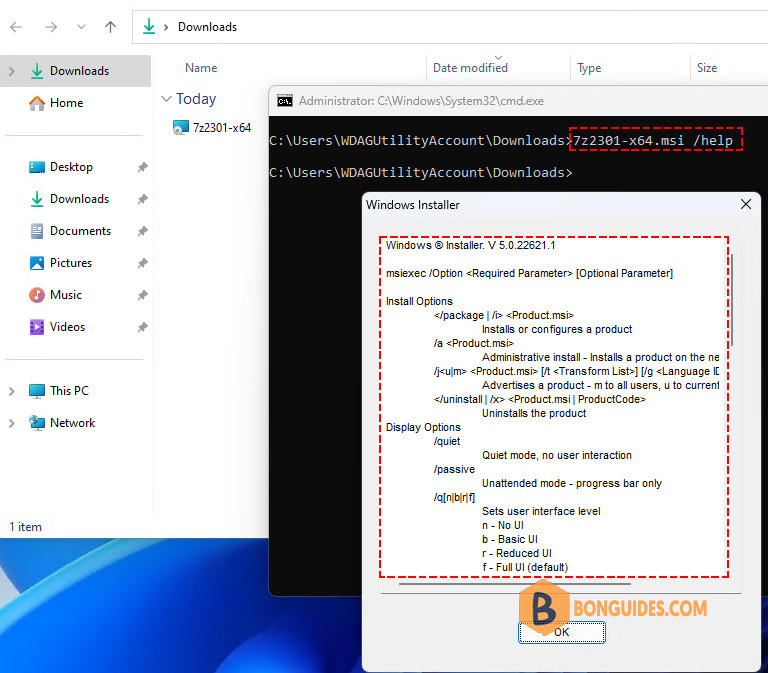Click '/quiet' option text in installer help
The image size is (768, 673).
pos(447,441)
